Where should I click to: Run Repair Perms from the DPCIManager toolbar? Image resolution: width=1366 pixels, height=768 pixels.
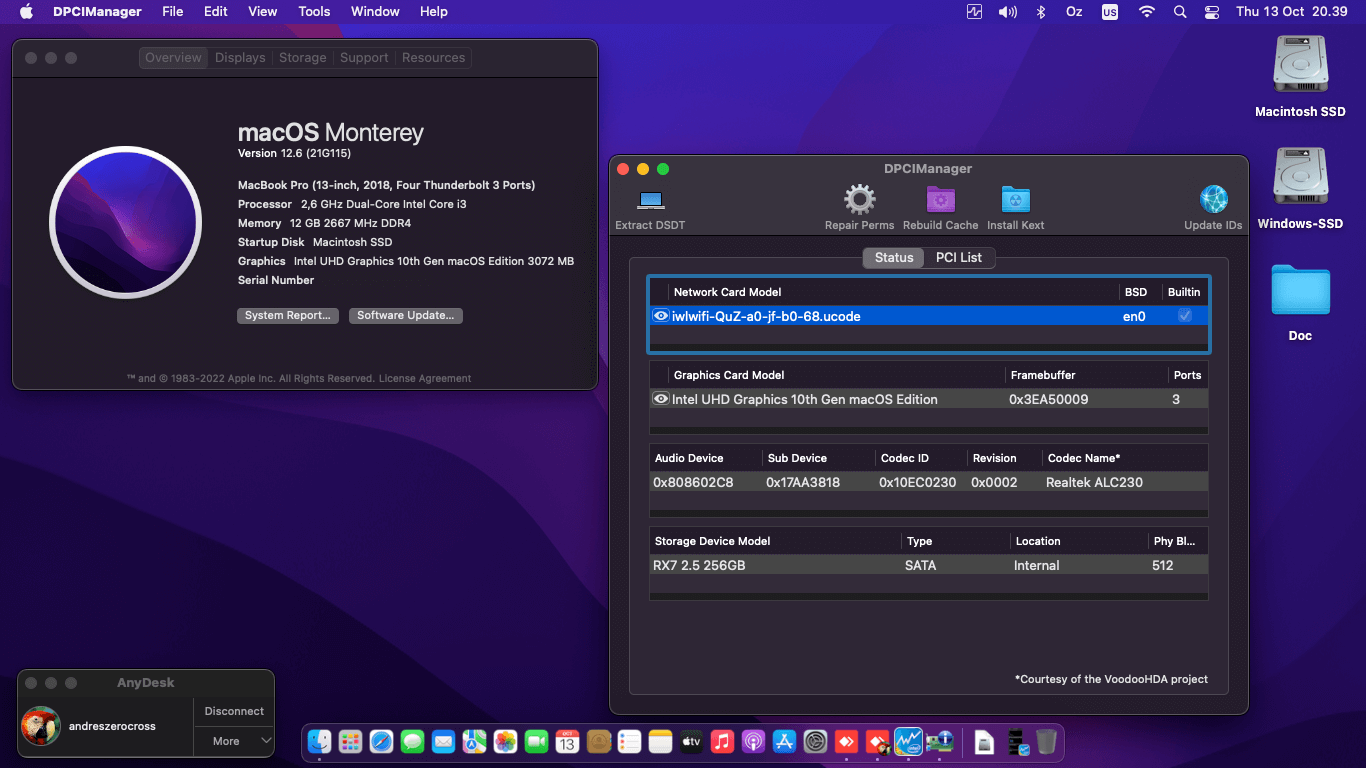(859, 199)
